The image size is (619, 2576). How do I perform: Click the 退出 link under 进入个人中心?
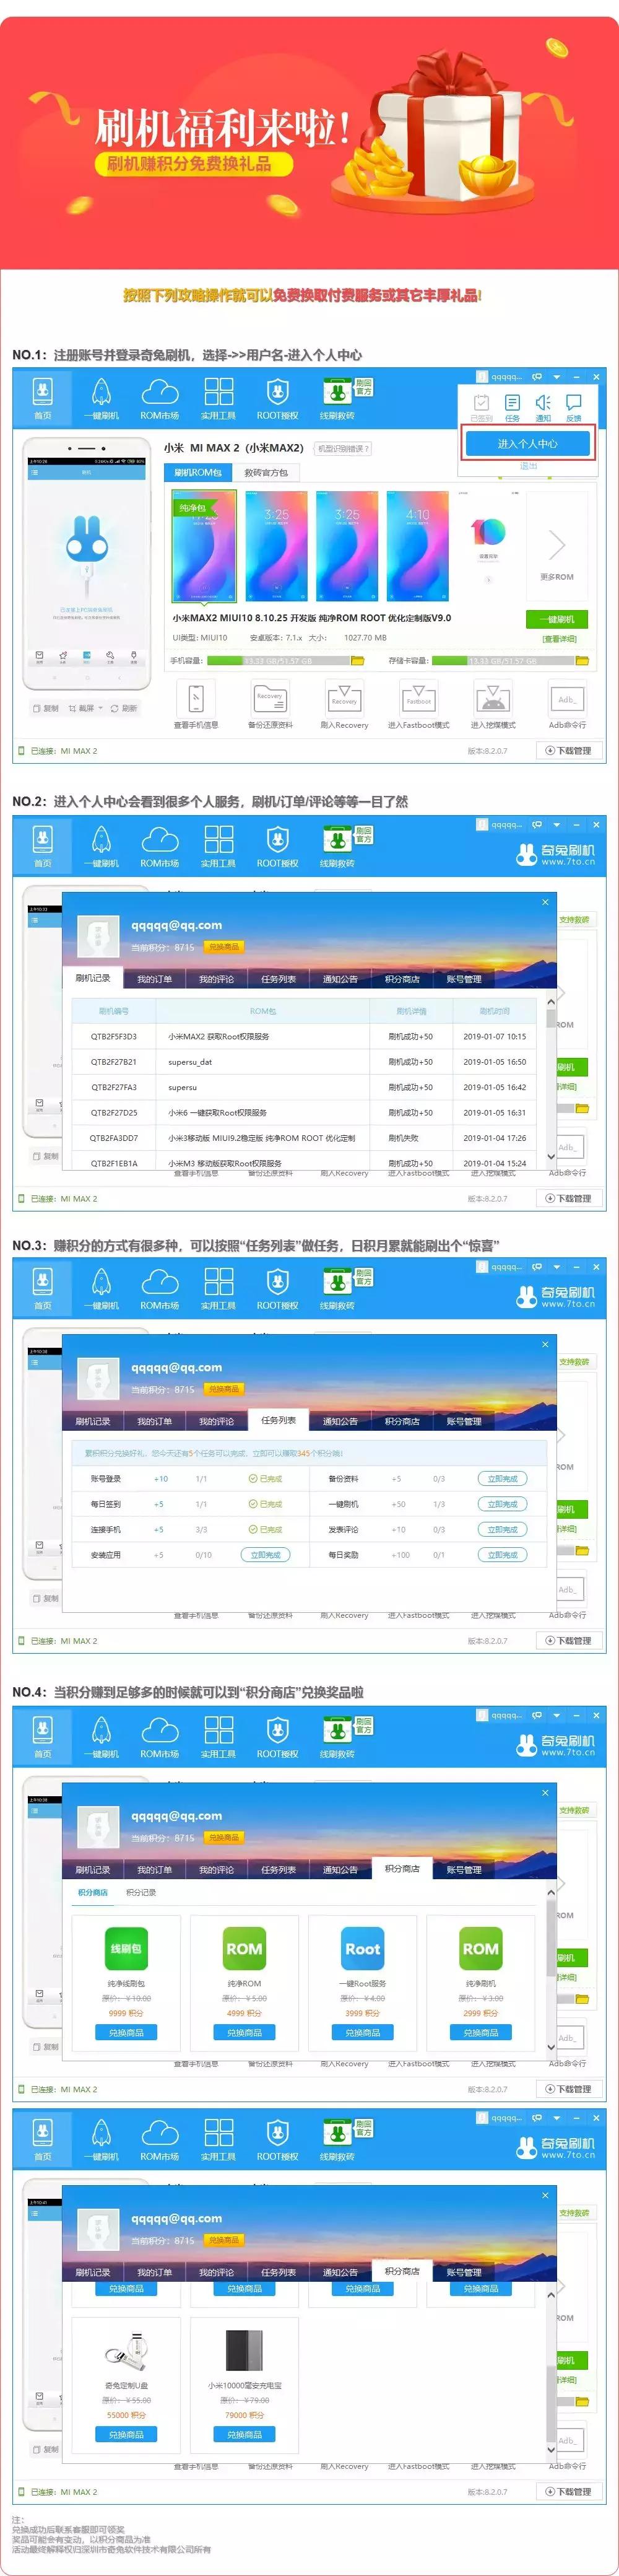528,465
